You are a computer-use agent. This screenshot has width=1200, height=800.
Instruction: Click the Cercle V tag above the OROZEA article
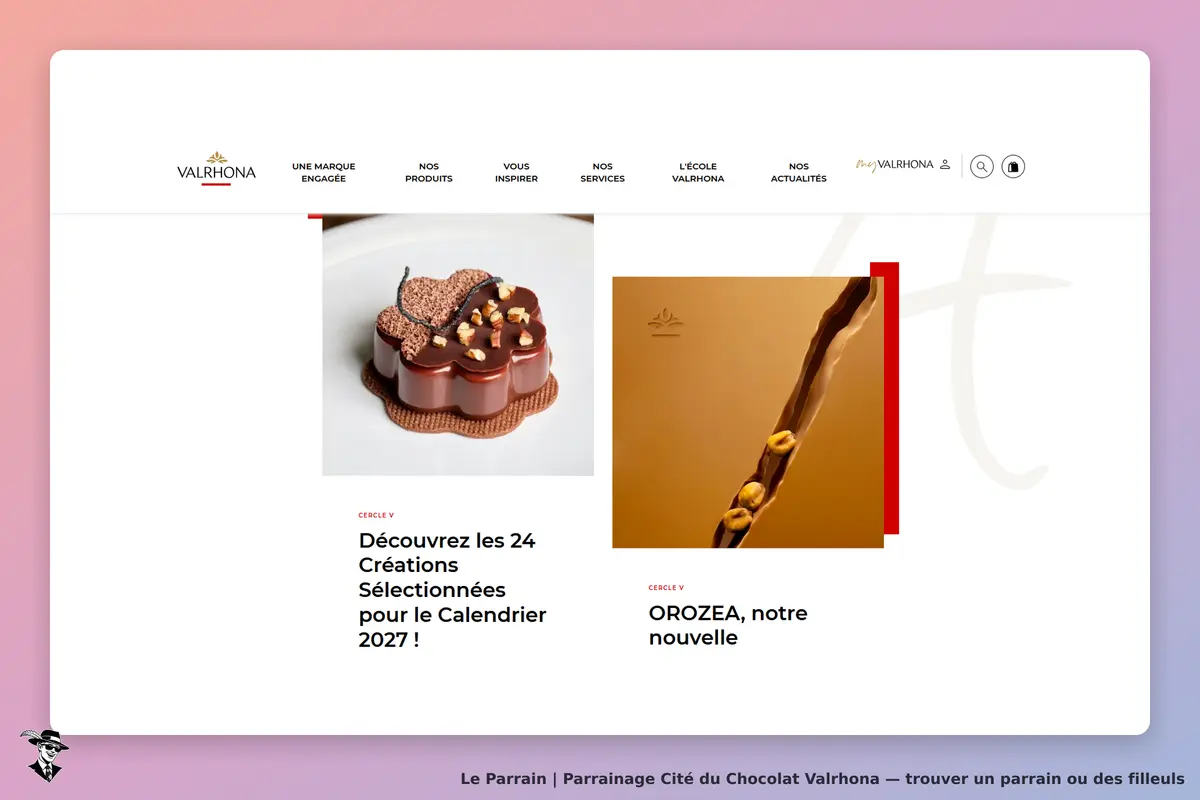click(666, 588)
